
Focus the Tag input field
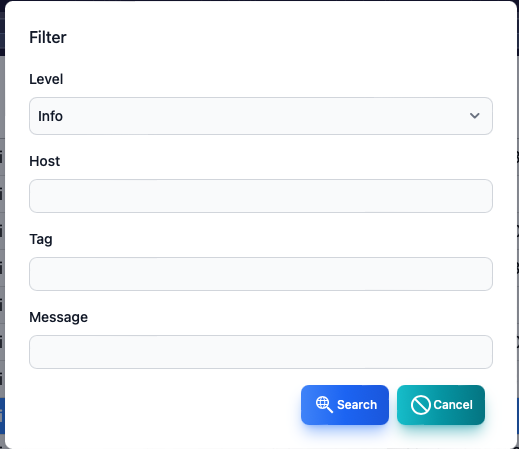coord(261,274)
